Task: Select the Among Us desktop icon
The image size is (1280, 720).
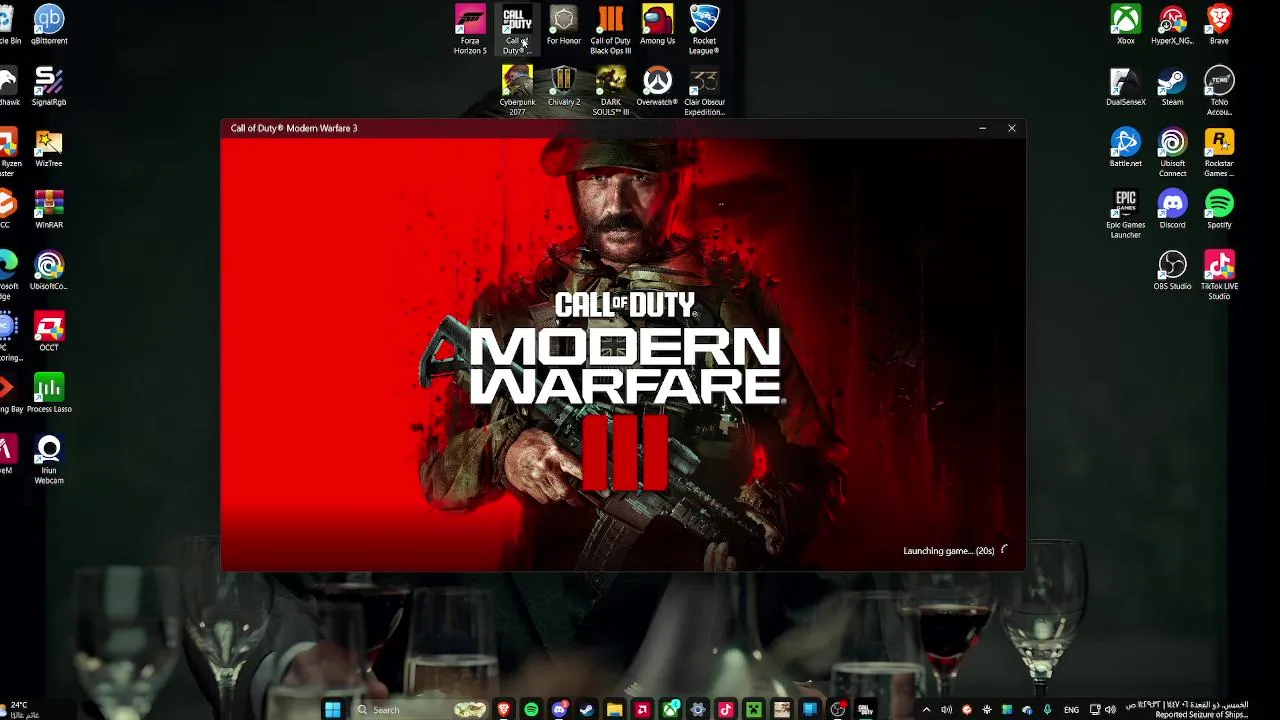Action: [x=657, y=25]
